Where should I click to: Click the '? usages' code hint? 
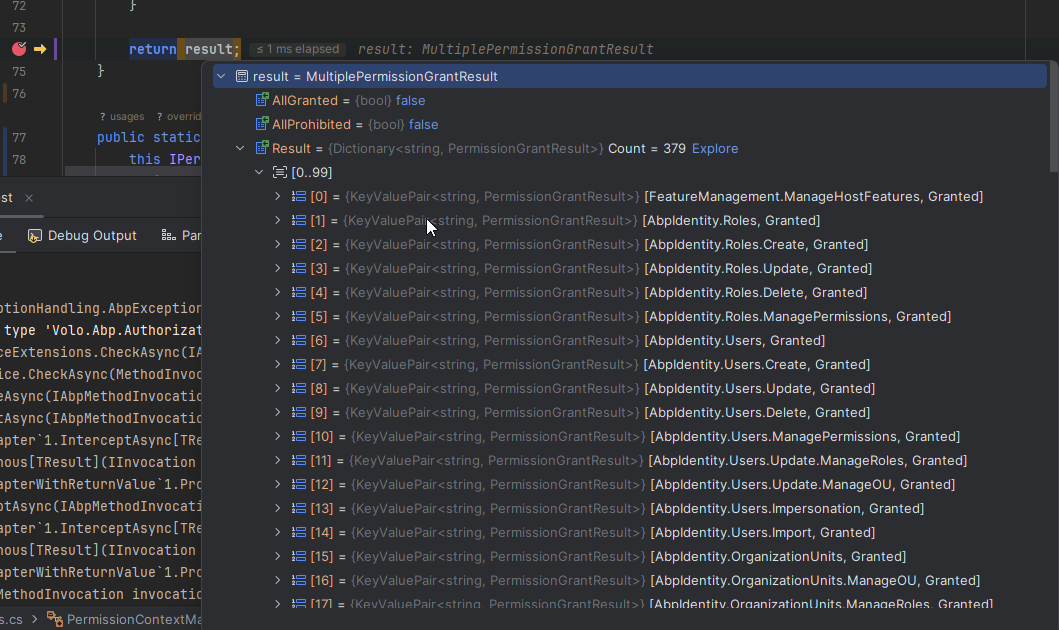point(122,117)
